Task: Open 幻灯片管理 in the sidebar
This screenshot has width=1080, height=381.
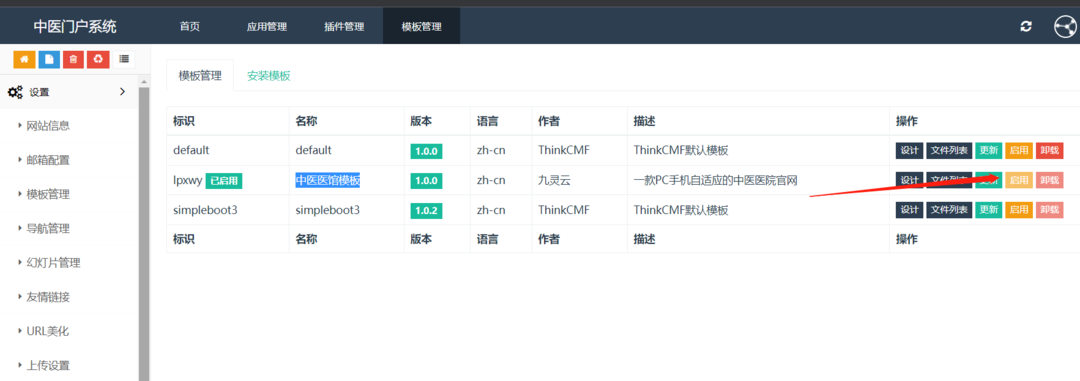Action: point(54,262)
